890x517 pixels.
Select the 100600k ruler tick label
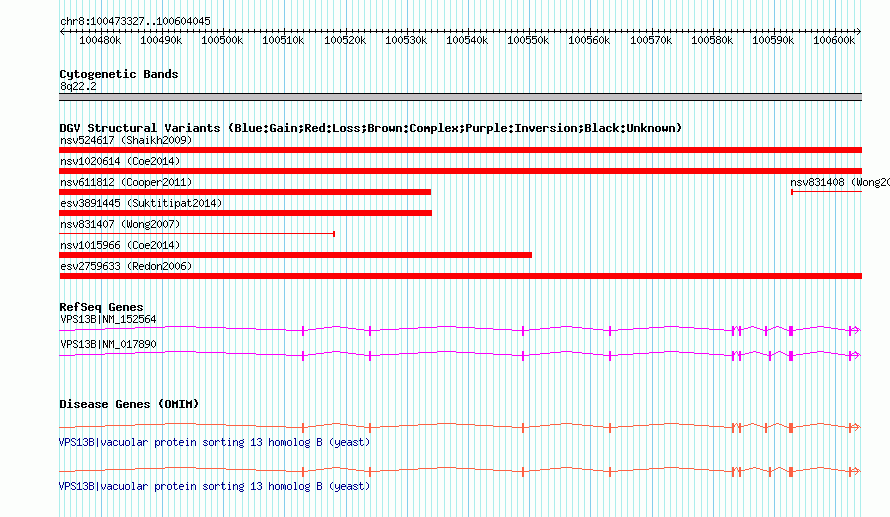pyautogui.click(x=834, y=40)
